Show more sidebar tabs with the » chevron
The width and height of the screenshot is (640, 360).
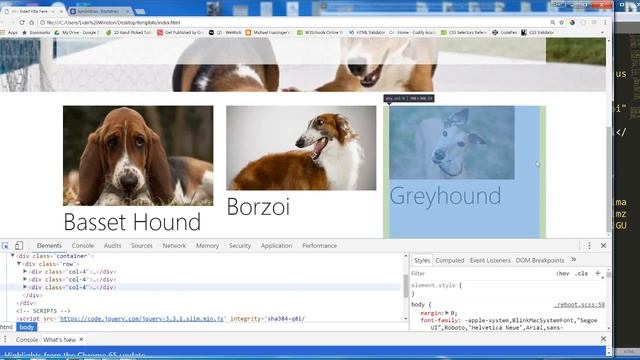(x=573, y=260)
